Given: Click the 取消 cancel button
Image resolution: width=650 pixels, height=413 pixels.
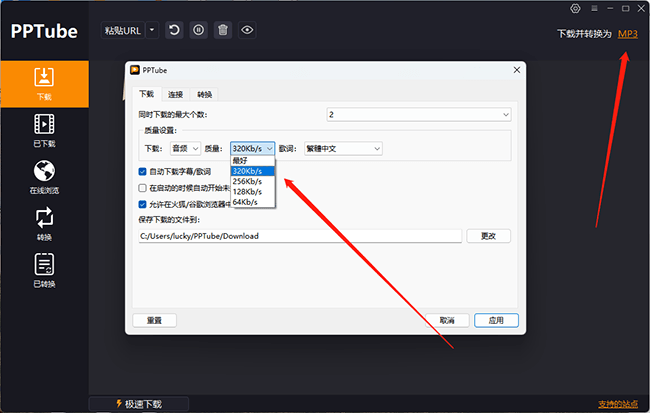Looking at the screenshot, I should pyautogui.click(x=447, y=320).
